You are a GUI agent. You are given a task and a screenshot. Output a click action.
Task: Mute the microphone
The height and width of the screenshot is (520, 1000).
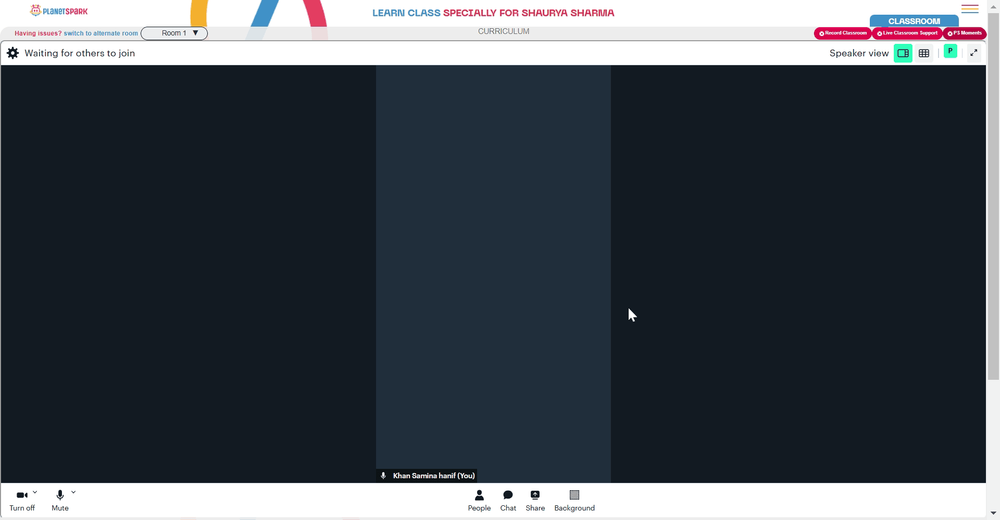tap(60, 500)
